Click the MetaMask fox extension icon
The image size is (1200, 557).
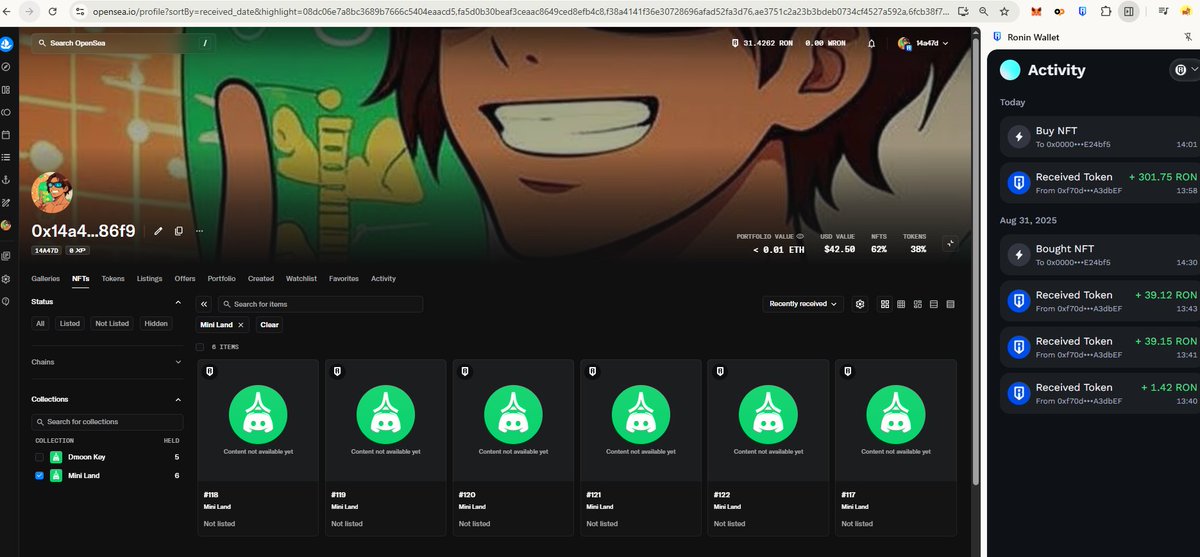pyautogui.click(x=1035, y=11)
